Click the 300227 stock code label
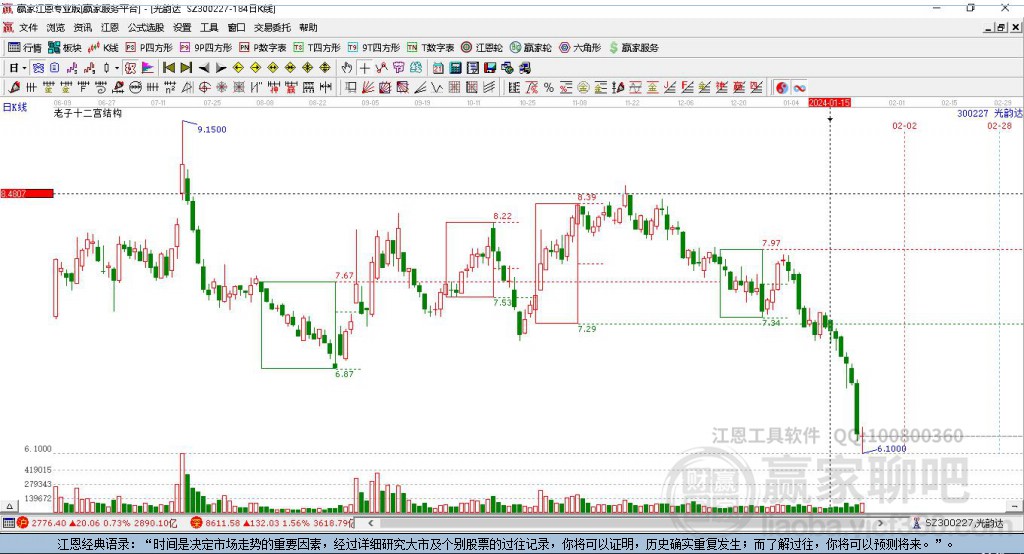The width and height of the screenshot is (1024, 554). [x=972, y=114]
